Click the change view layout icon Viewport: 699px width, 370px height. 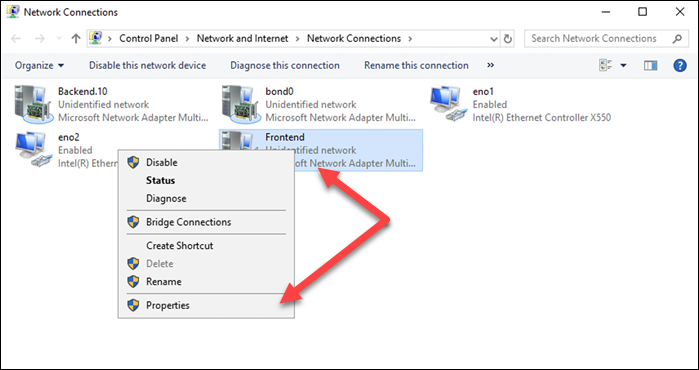[x=605, y=66]
